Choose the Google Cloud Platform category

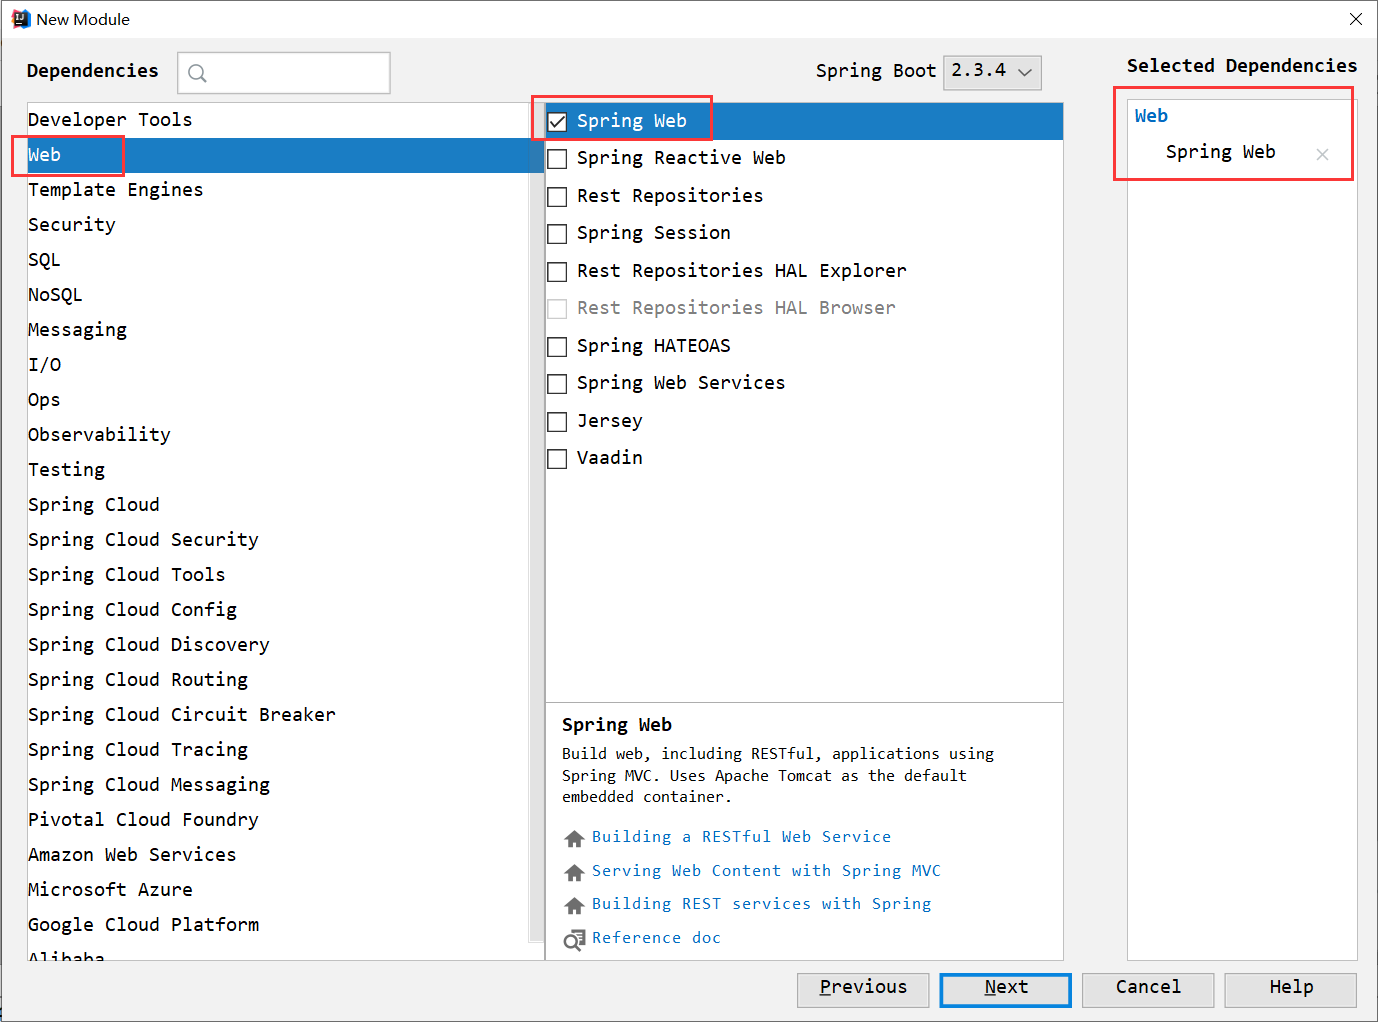coord(278,925)
